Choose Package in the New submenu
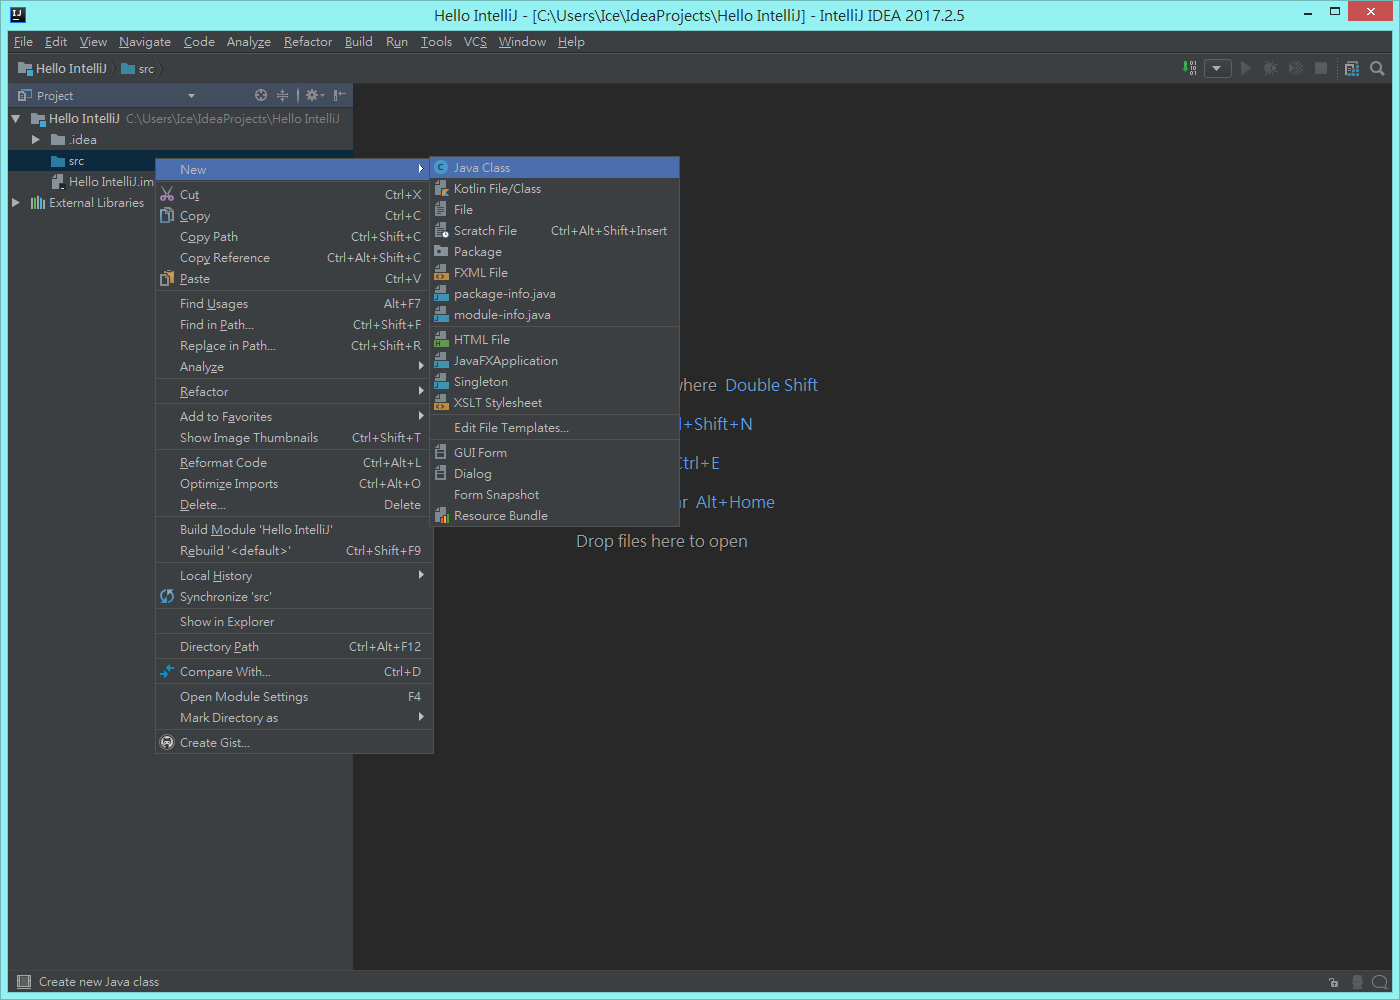 pyautogui.click(x=555, y=251)
